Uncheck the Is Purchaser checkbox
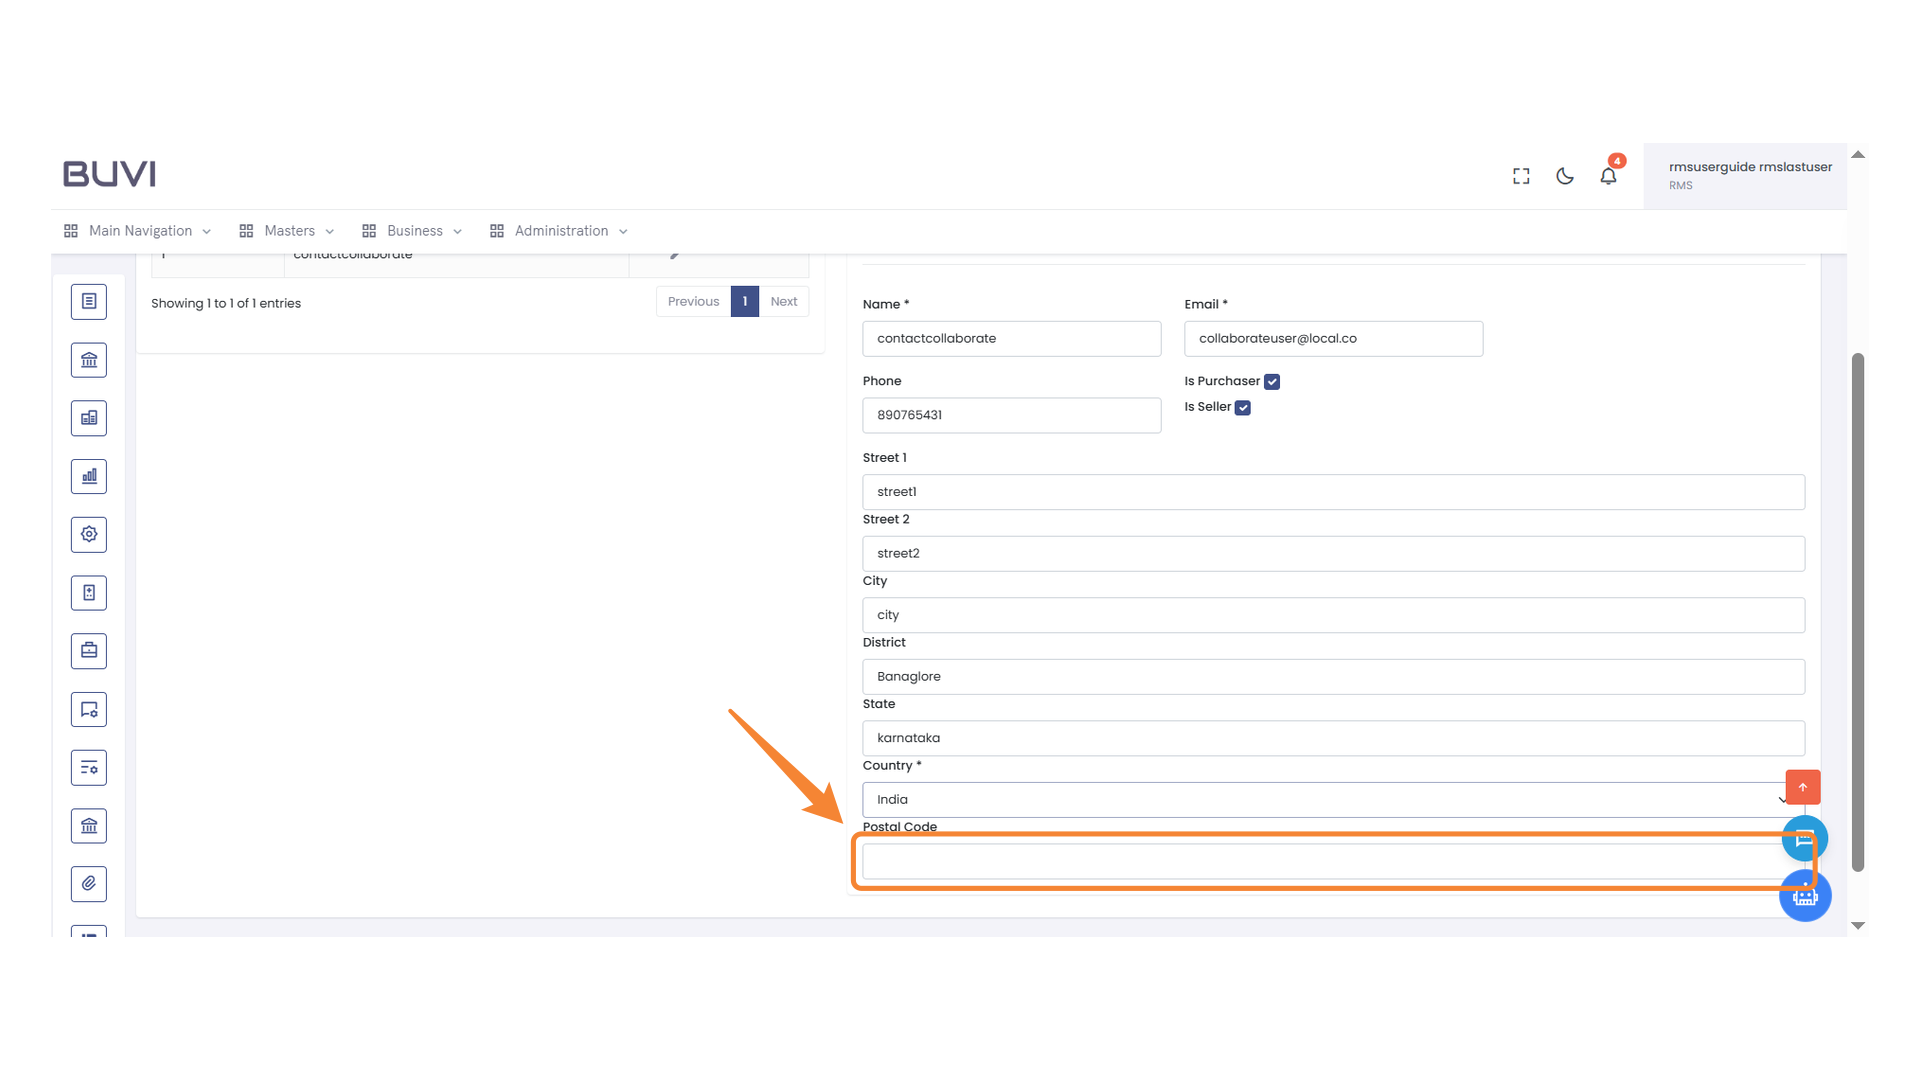The height and width of the screenshot is (1080, 1920). [1271, 381]
